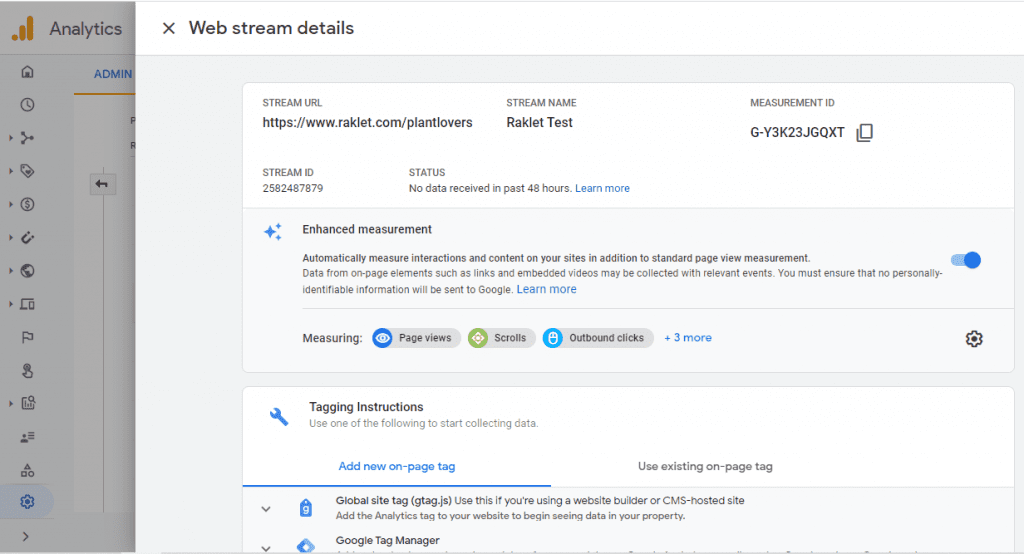Click the Analytics logo icon
Screen dimensions: 1024x554
click(24, 29)
